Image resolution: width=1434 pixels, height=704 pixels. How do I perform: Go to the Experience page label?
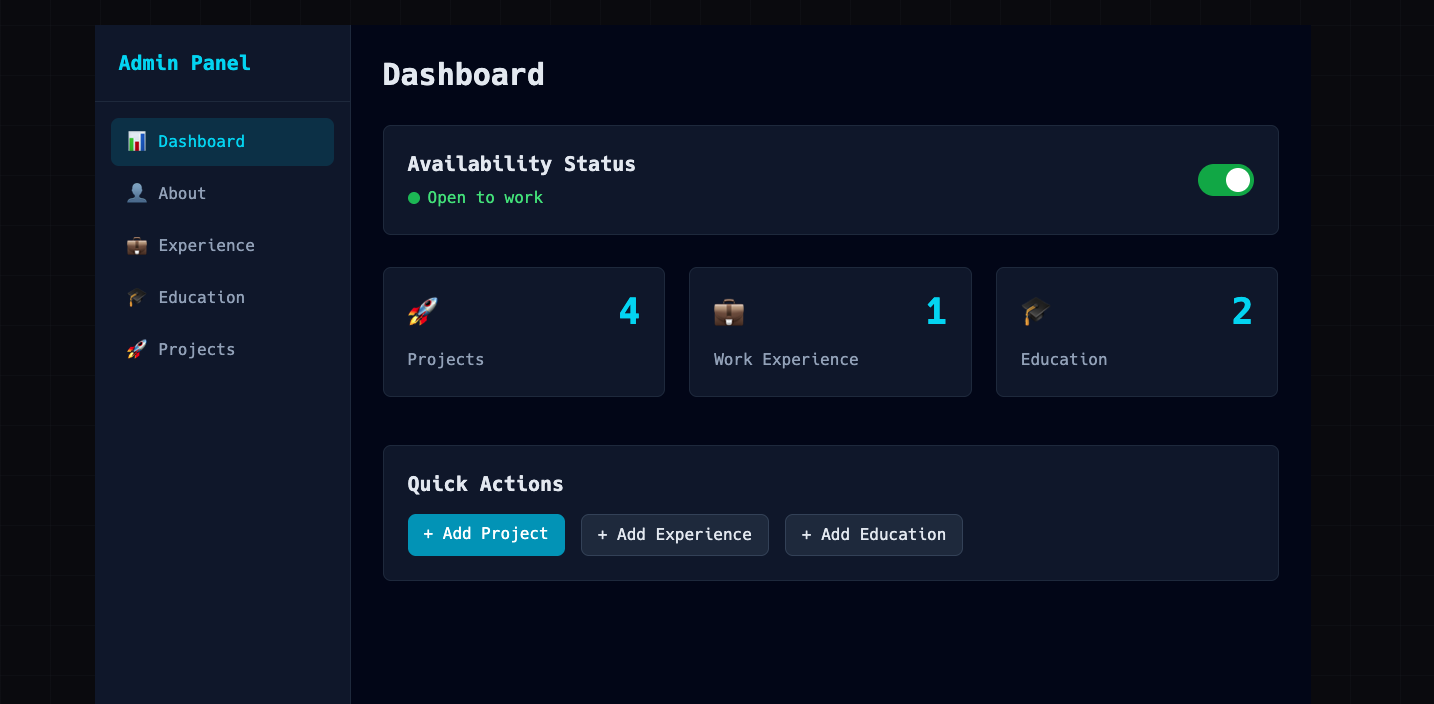(206, 246)
